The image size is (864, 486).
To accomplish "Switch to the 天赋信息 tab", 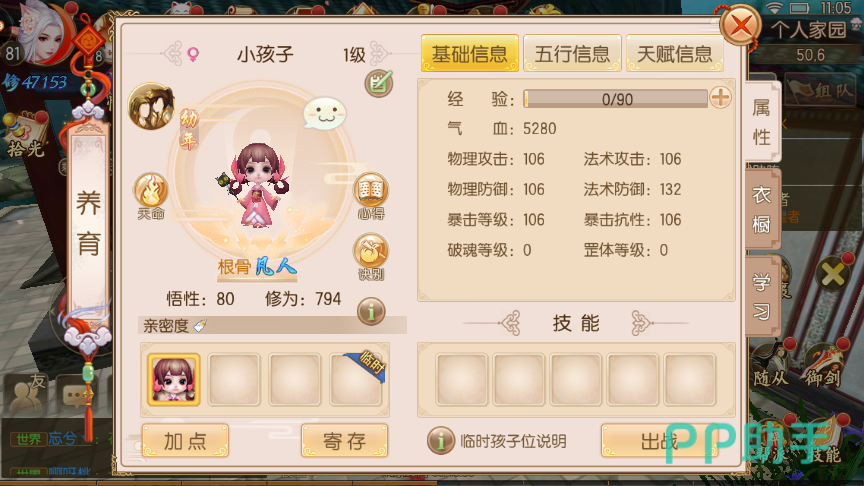I will (674, 53).
